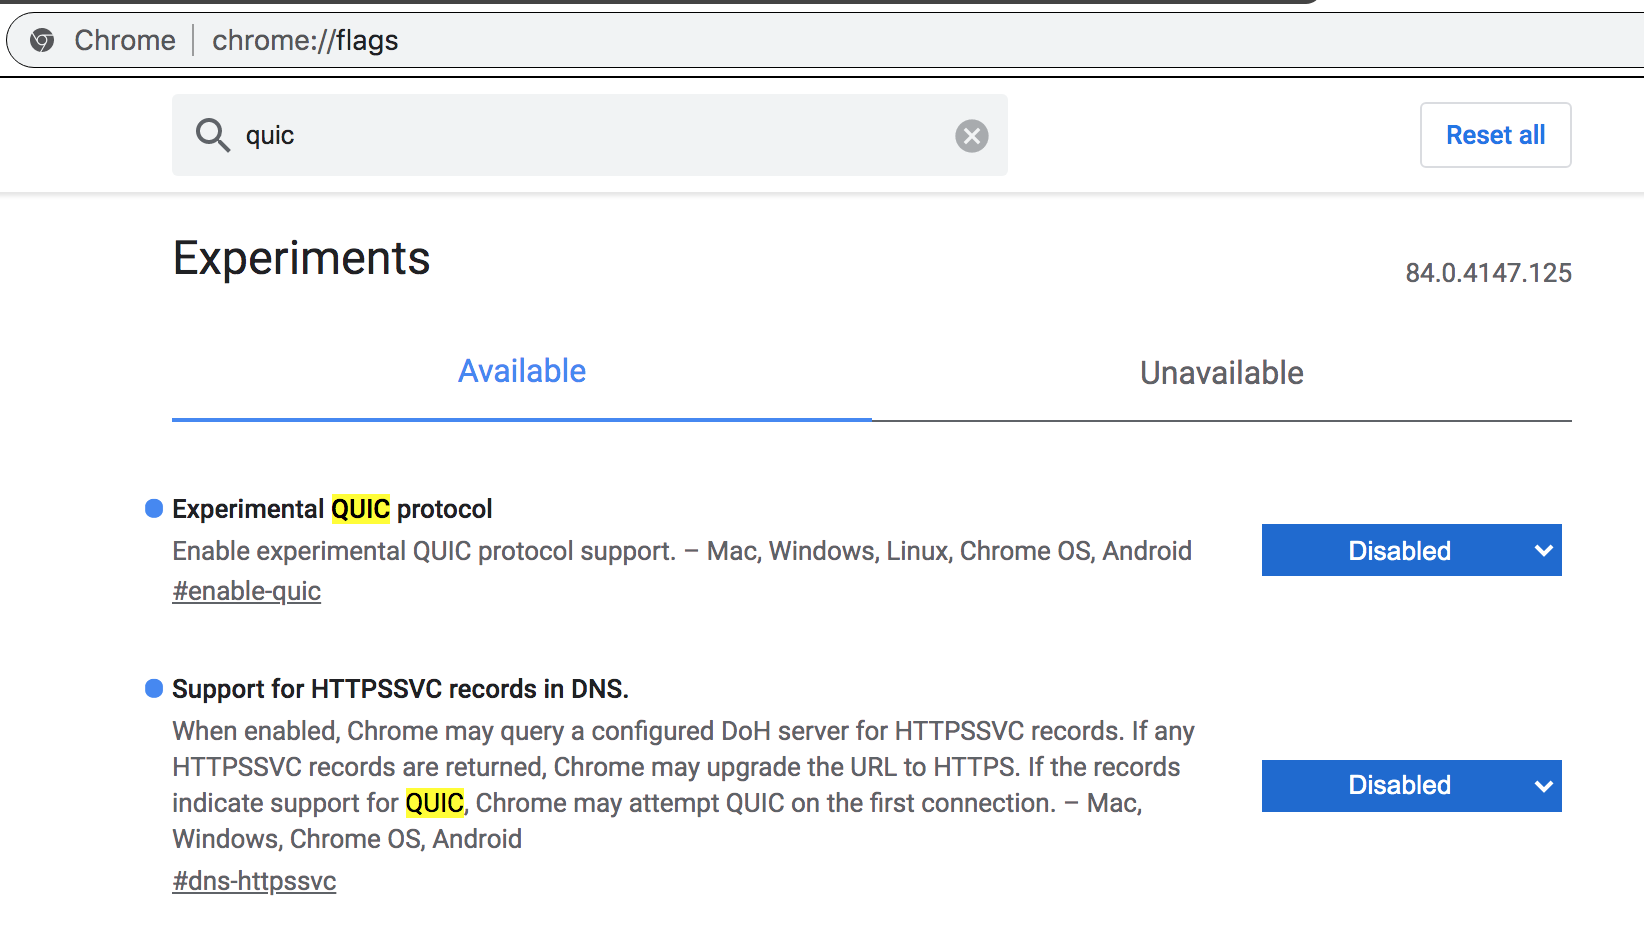Click the chrome://flags URL in address bar

click(305, 40)
